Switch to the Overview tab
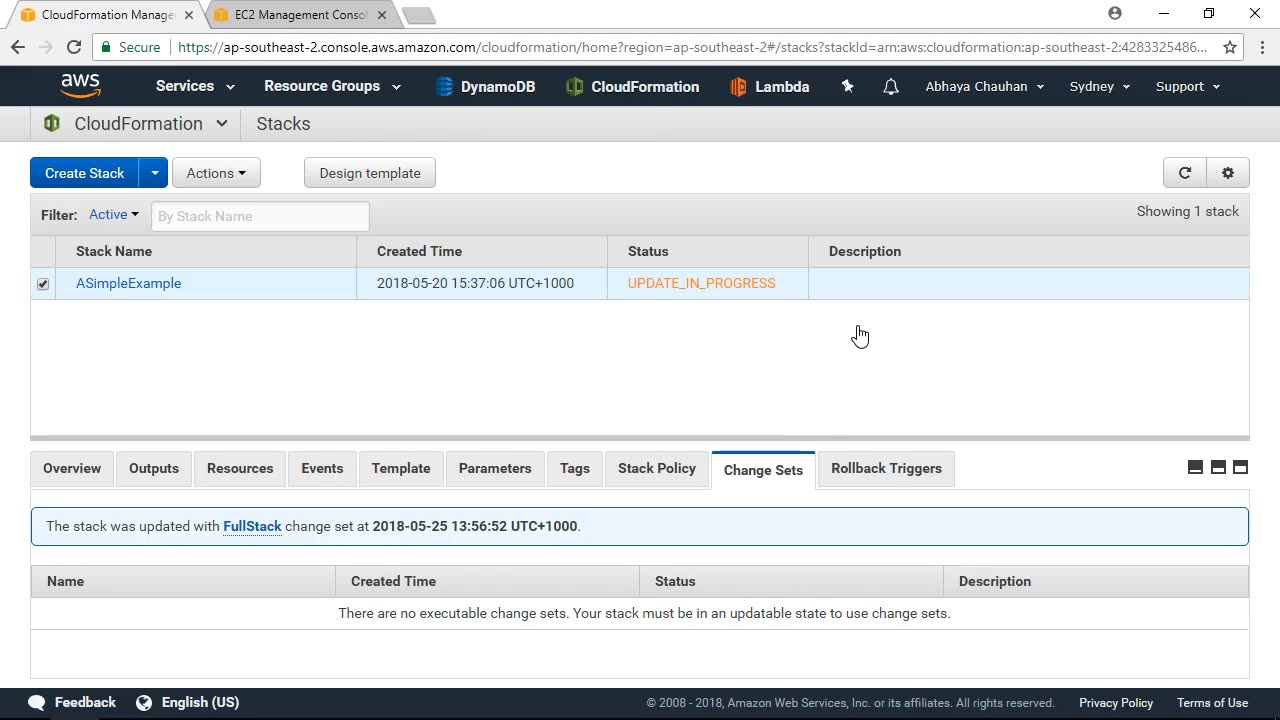 click(x=72, y=468)
